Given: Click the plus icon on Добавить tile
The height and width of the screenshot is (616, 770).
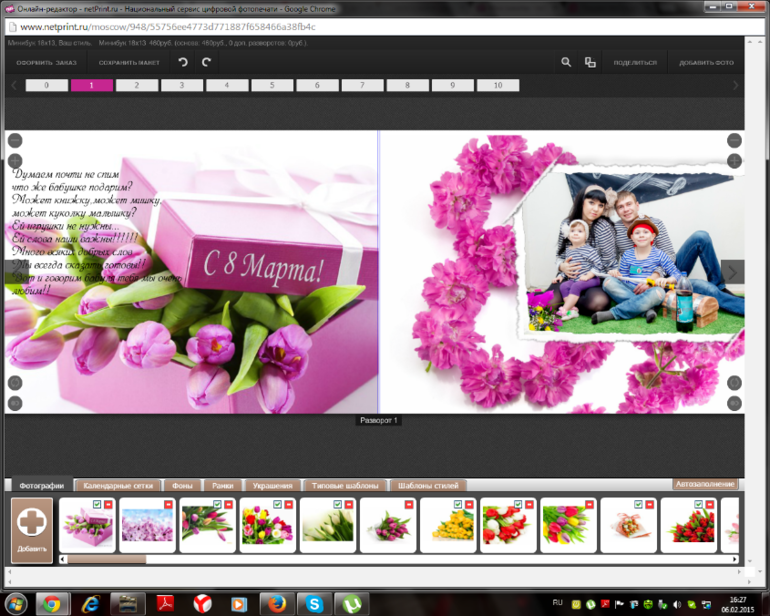Looking at the screenshot, I should coord(31,524).
